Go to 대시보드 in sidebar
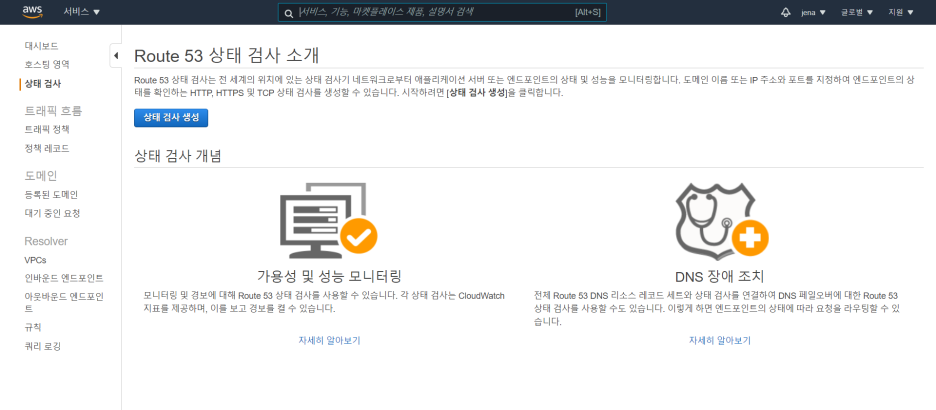This screenshot has width=936, height=410. (x=41, y=46)
